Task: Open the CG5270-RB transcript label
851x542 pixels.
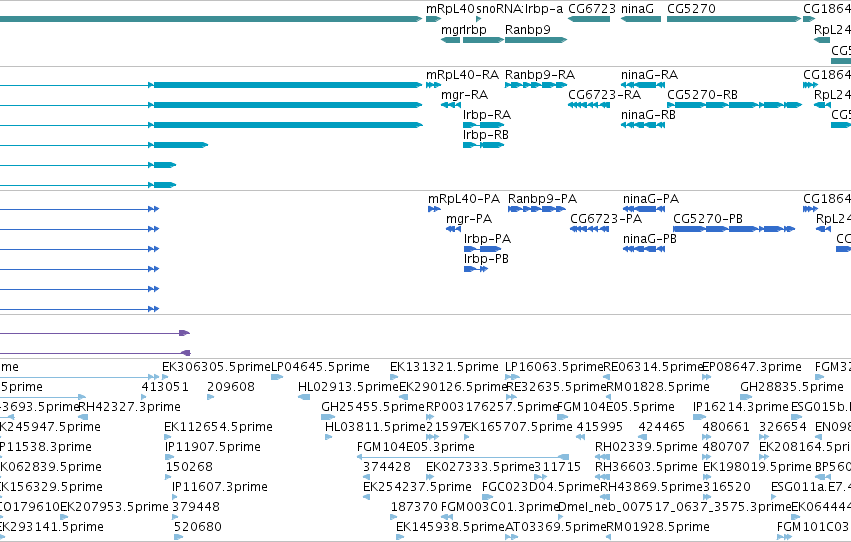Action: 702,95
